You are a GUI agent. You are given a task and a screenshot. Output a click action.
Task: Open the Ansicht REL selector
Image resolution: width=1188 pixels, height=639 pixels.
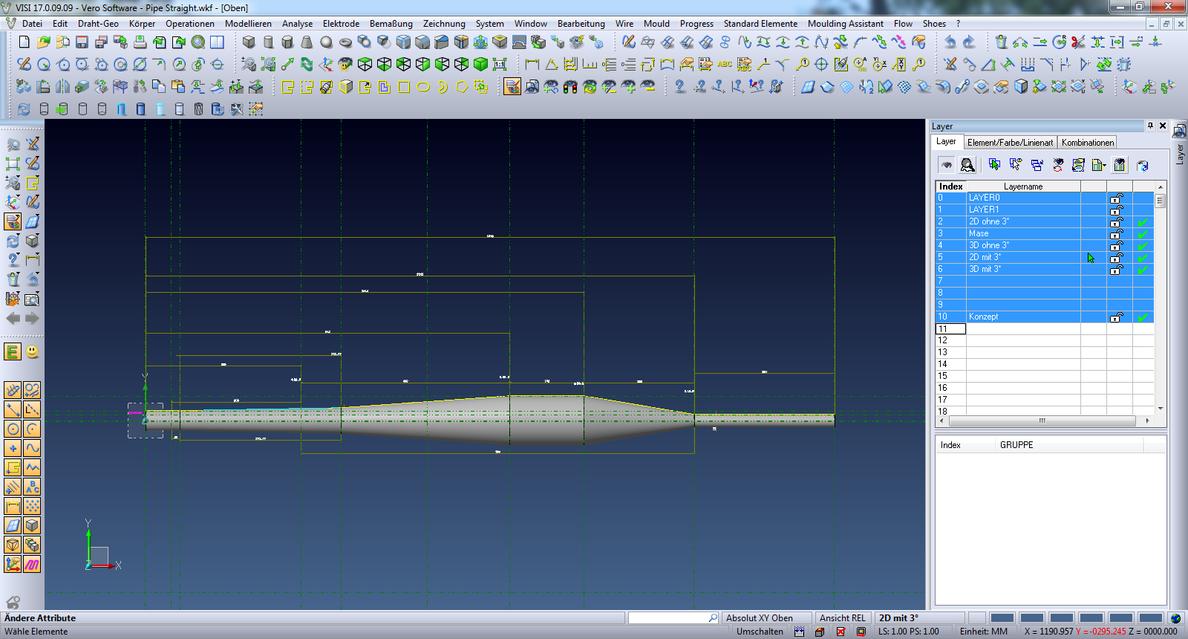pos(843,618)
